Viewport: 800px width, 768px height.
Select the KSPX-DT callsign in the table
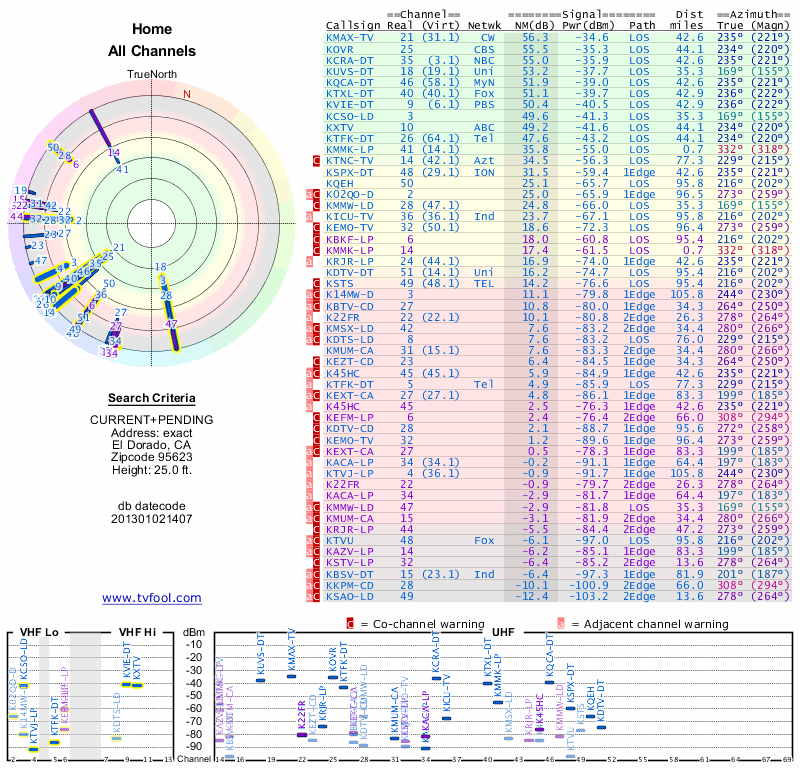pyautogui.click(x=350, y=172)
